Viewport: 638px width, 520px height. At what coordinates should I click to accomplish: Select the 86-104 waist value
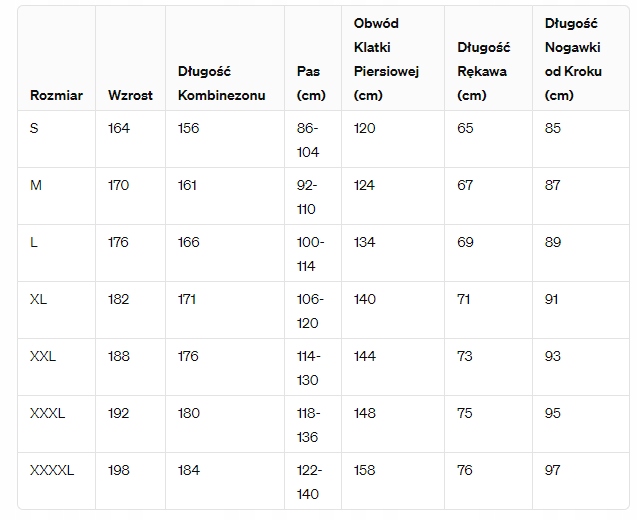(x=308, y=140)
